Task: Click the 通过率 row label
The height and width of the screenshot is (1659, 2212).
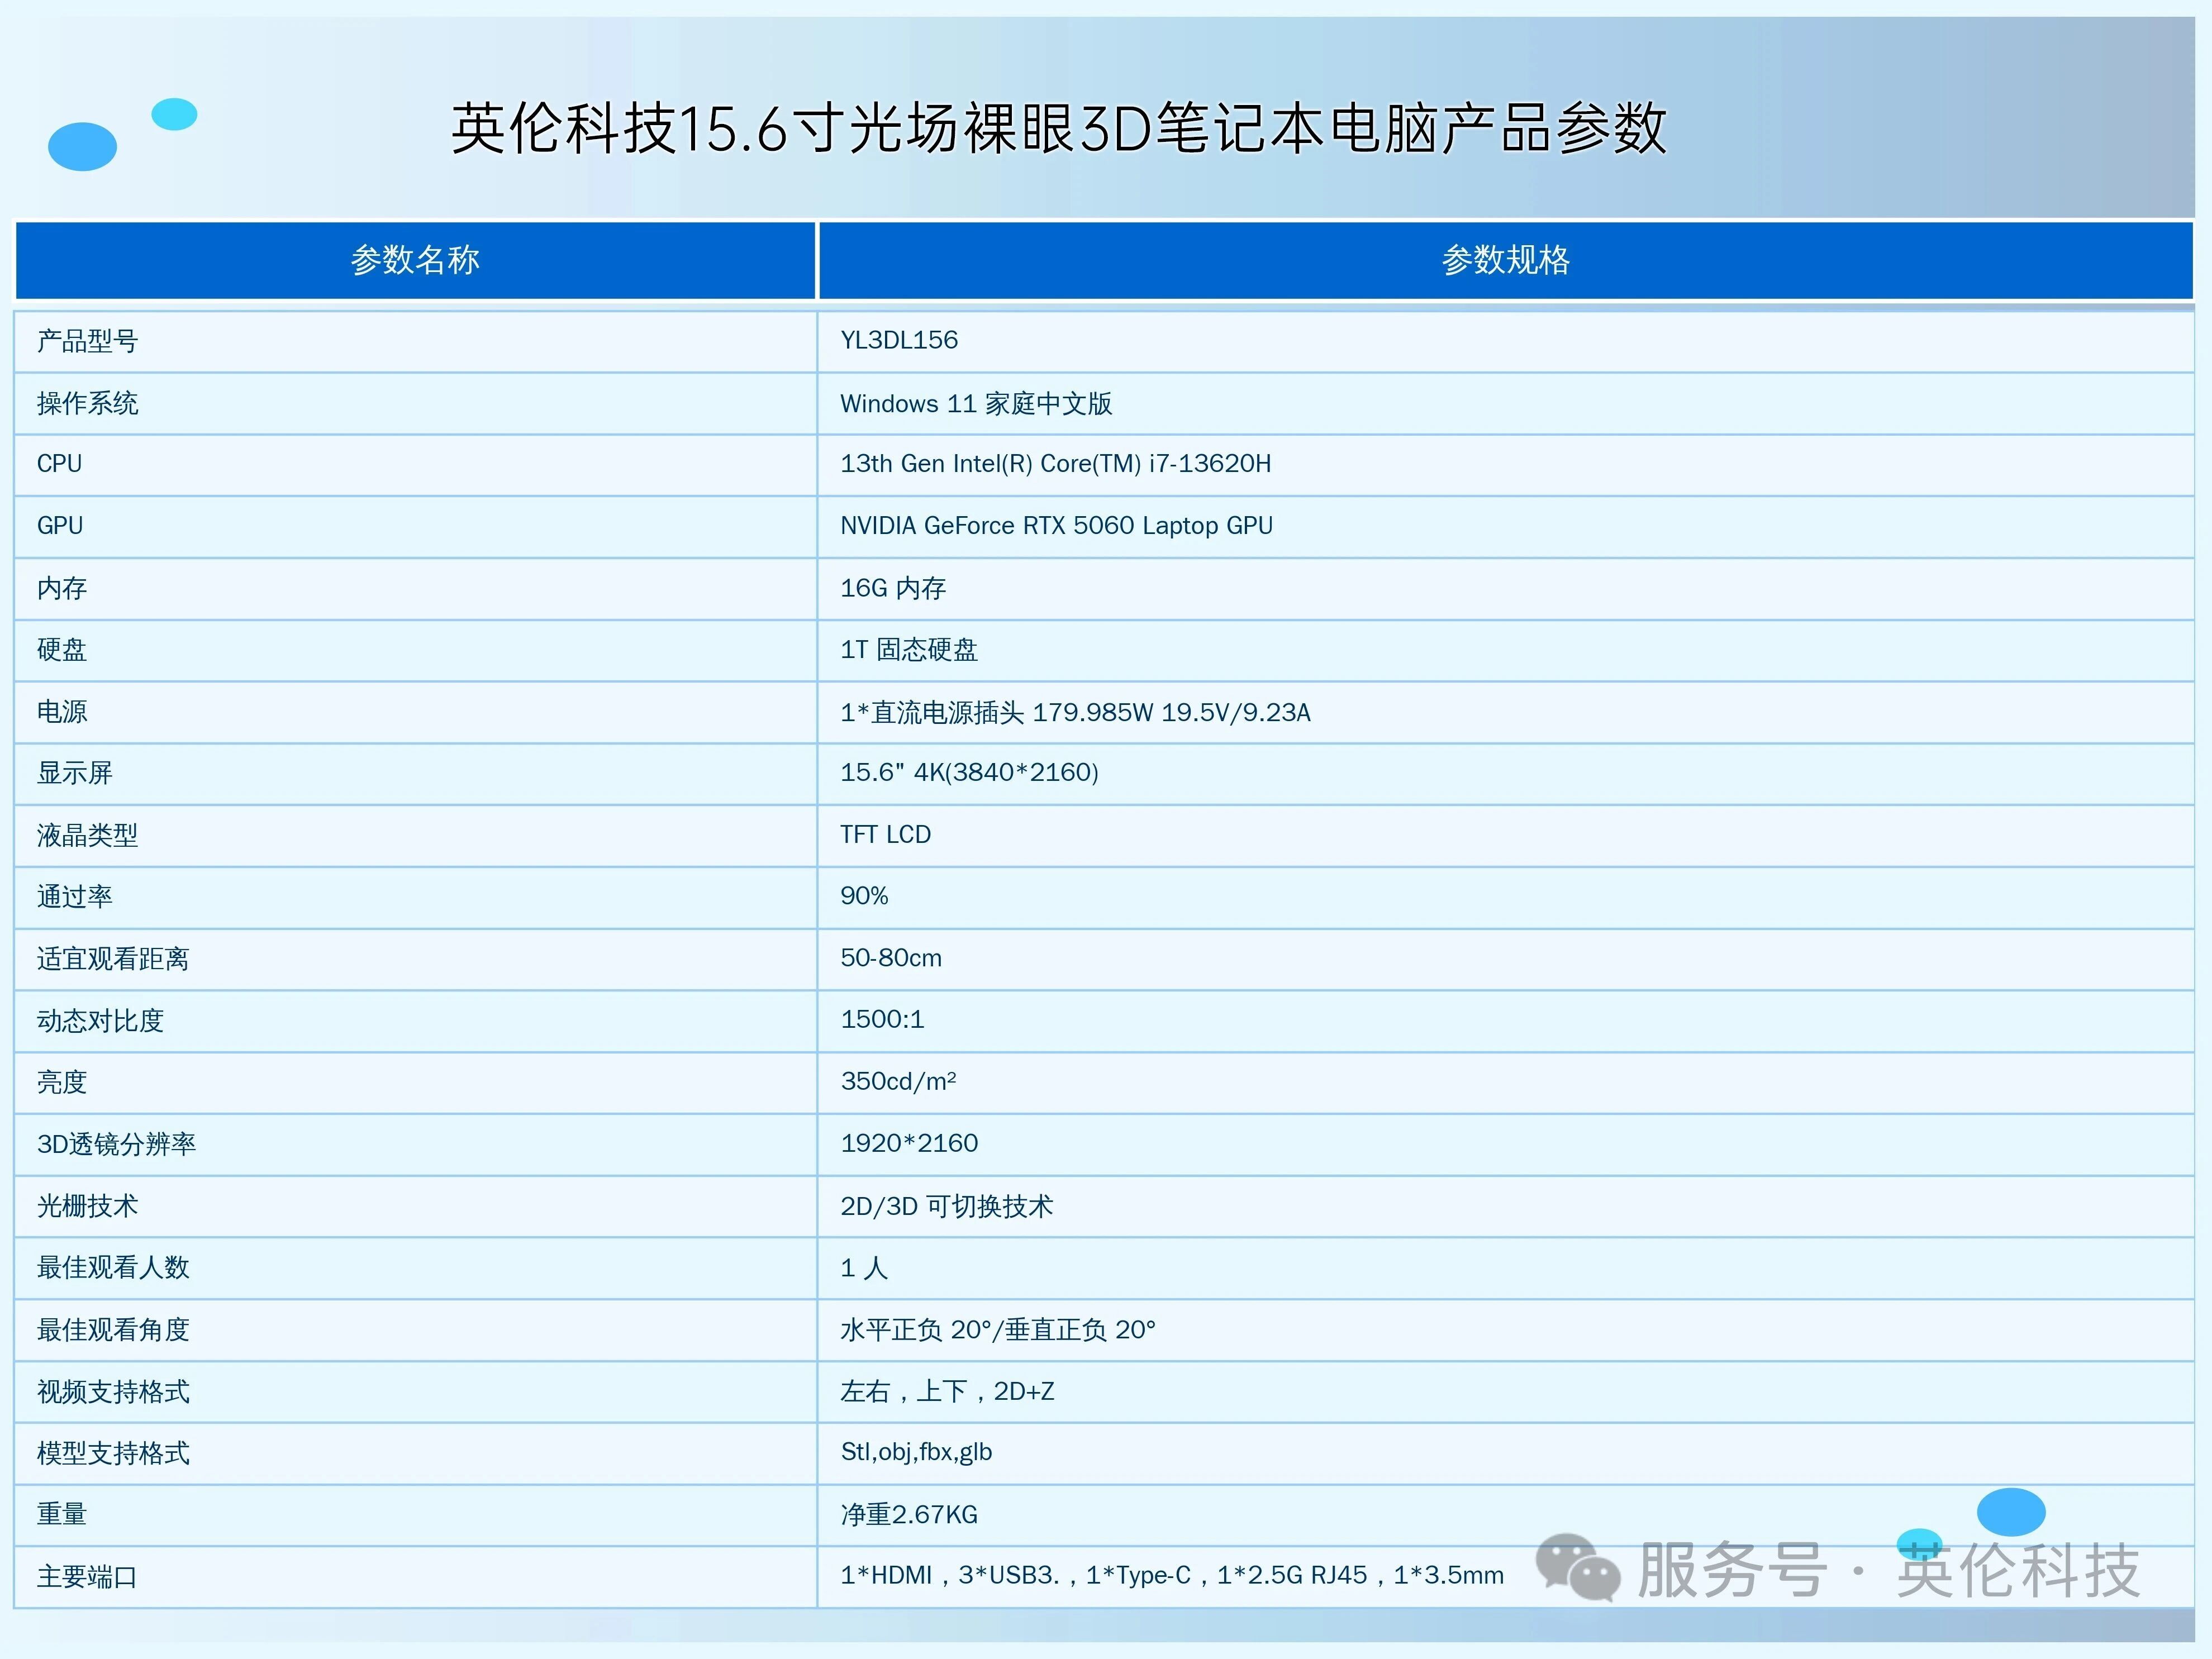Action: coord(75,897)
